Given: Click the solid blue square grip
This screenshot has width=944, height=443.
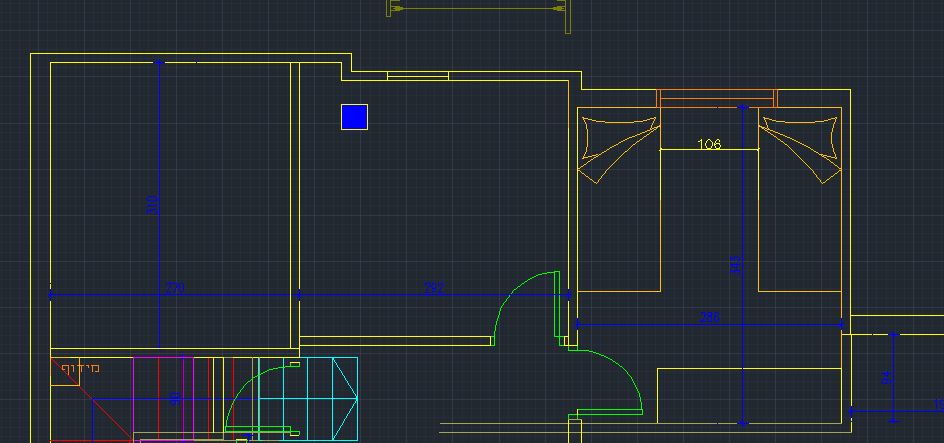Looking at the screenshot, I should pyautogui.click(x=354, y=117).
